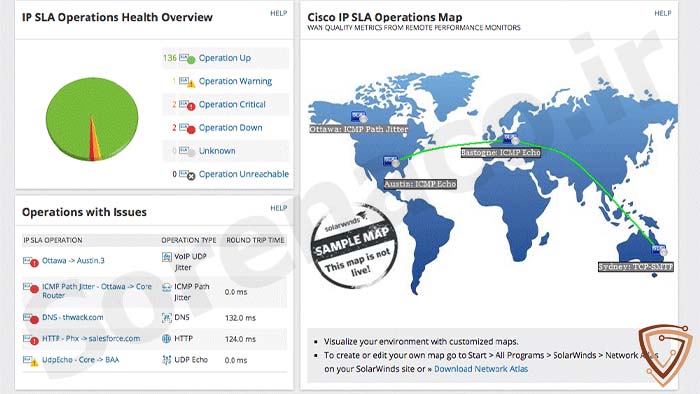Screen dimensions: 700x394
Task: Open the Download Network Atlas link
Action: tap(481, 369)
